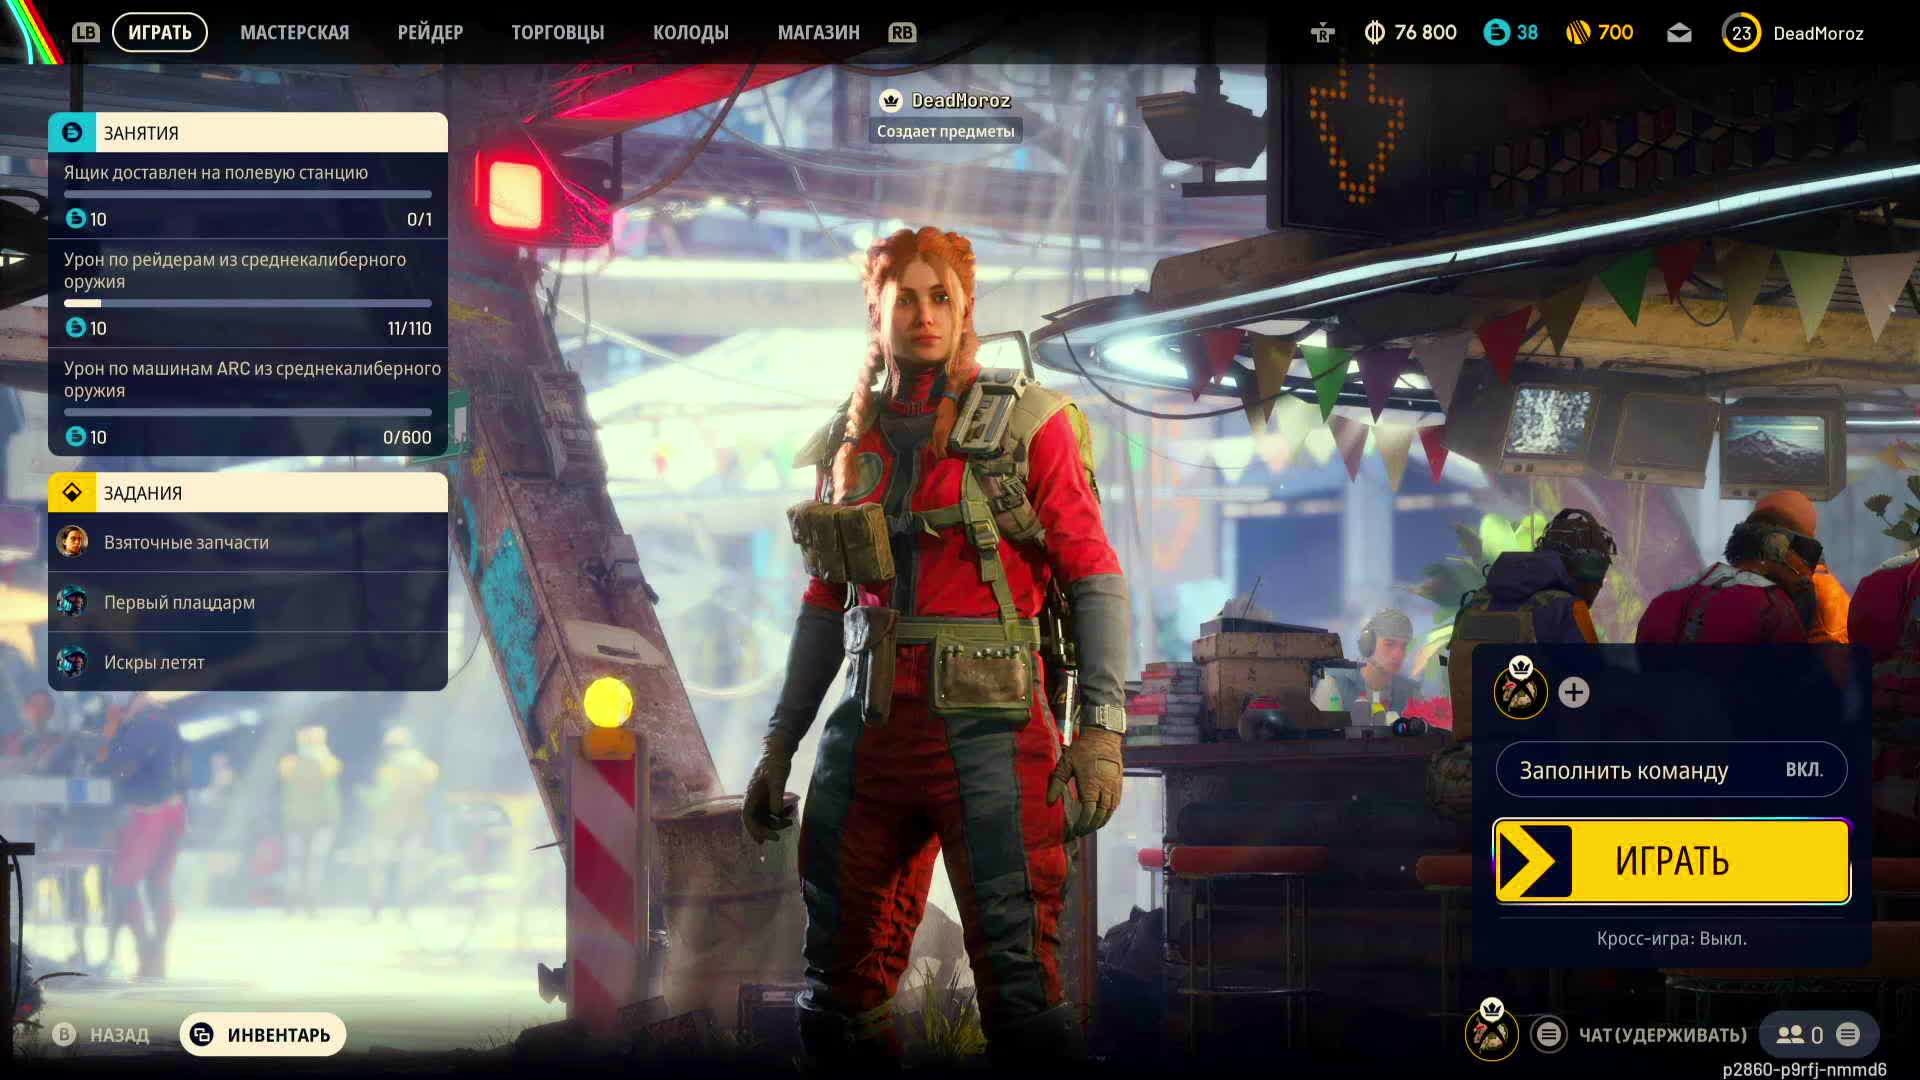The image size is (1920, 1080).
Task: Add a teammate with the plus icon
Action: point(1573,692)
